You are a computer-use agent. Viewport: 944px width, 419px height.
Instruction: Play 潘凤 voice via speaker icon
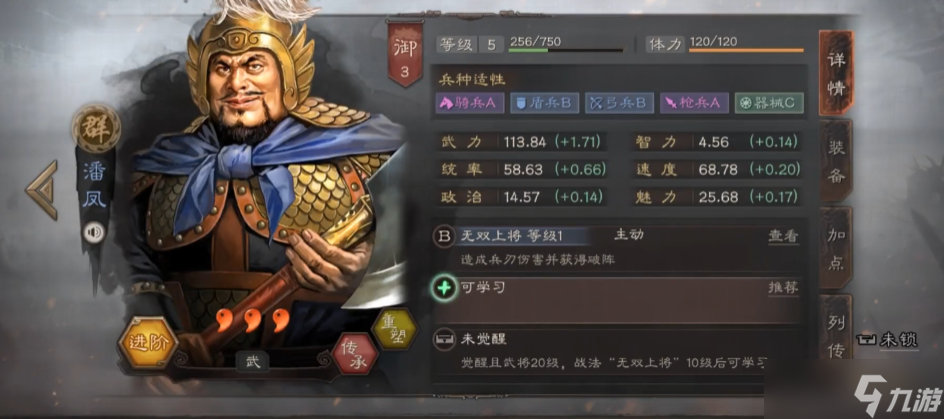pyautogui.click(x=93, y=232)
